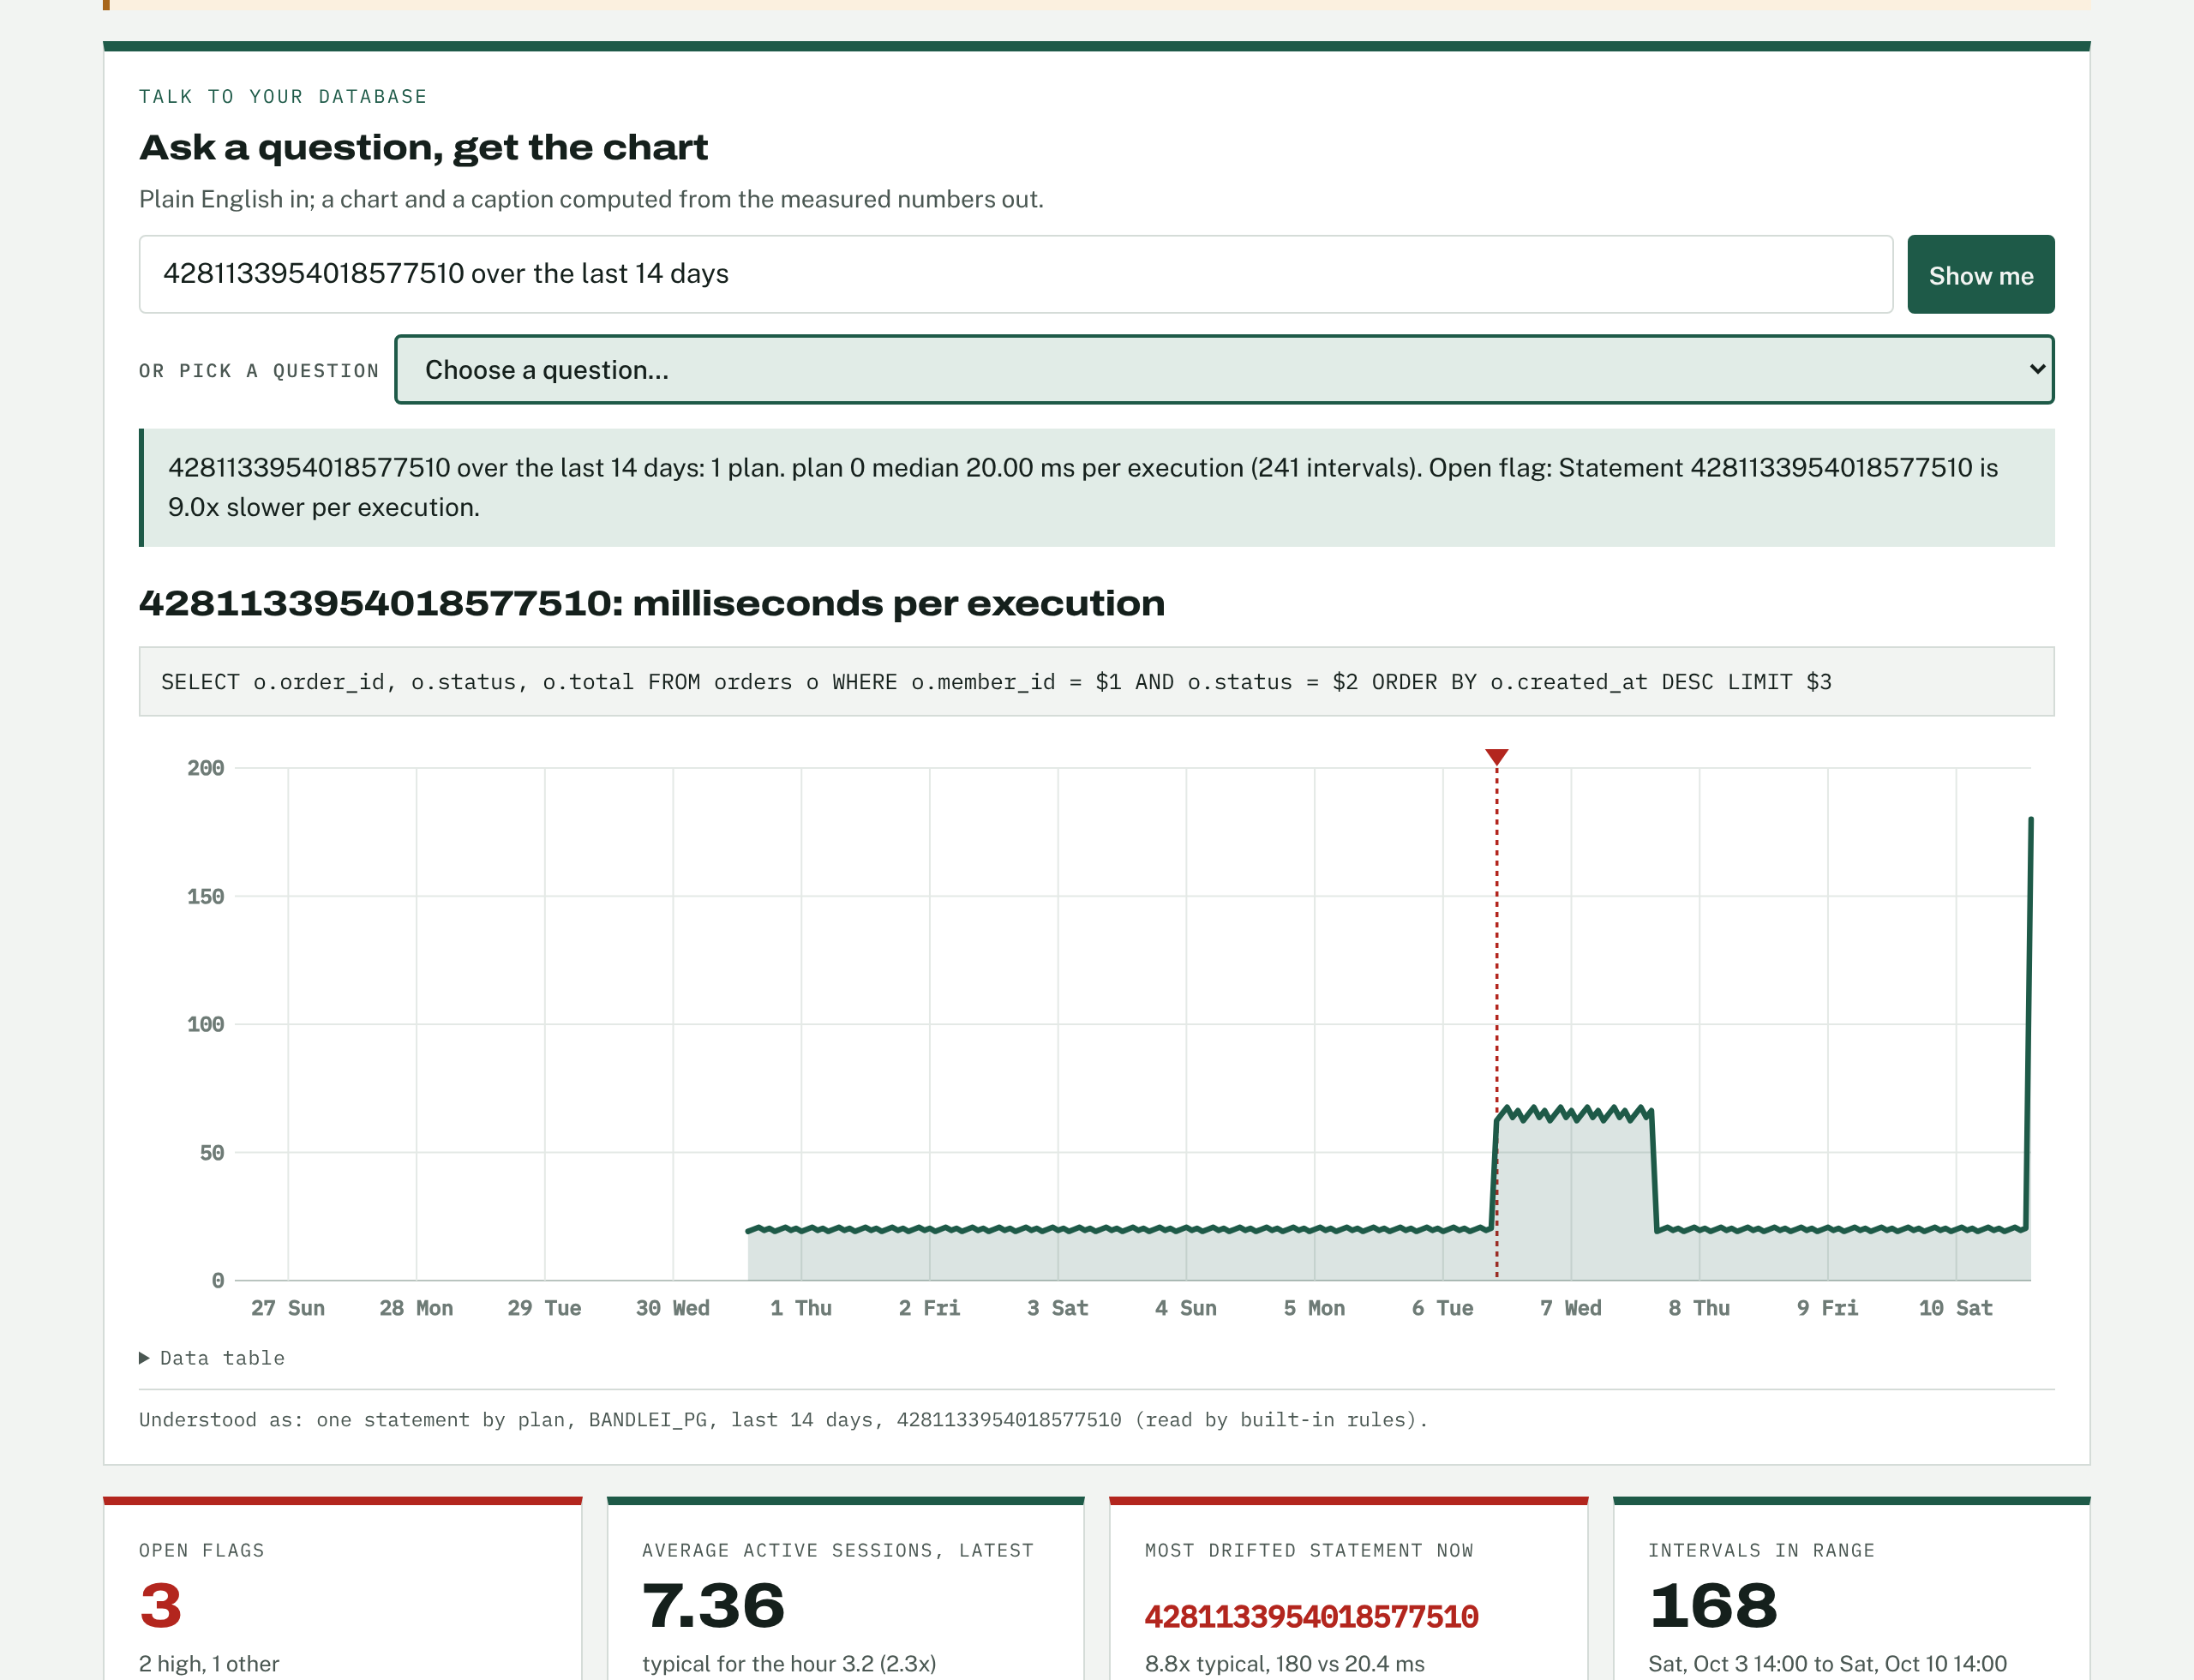Expand the Data table disclosure
The image size is (2194, 1680).
pyautogui.click(x=212, y=1358)
